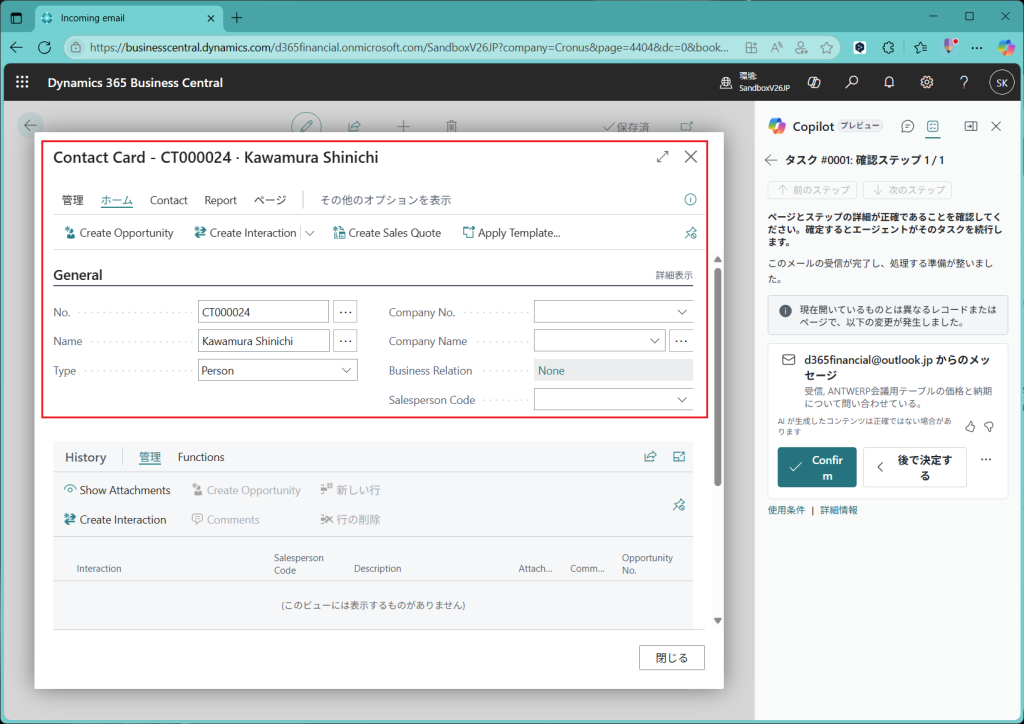
Task: Click 詳細表示 in the General section
Action: 674,275
